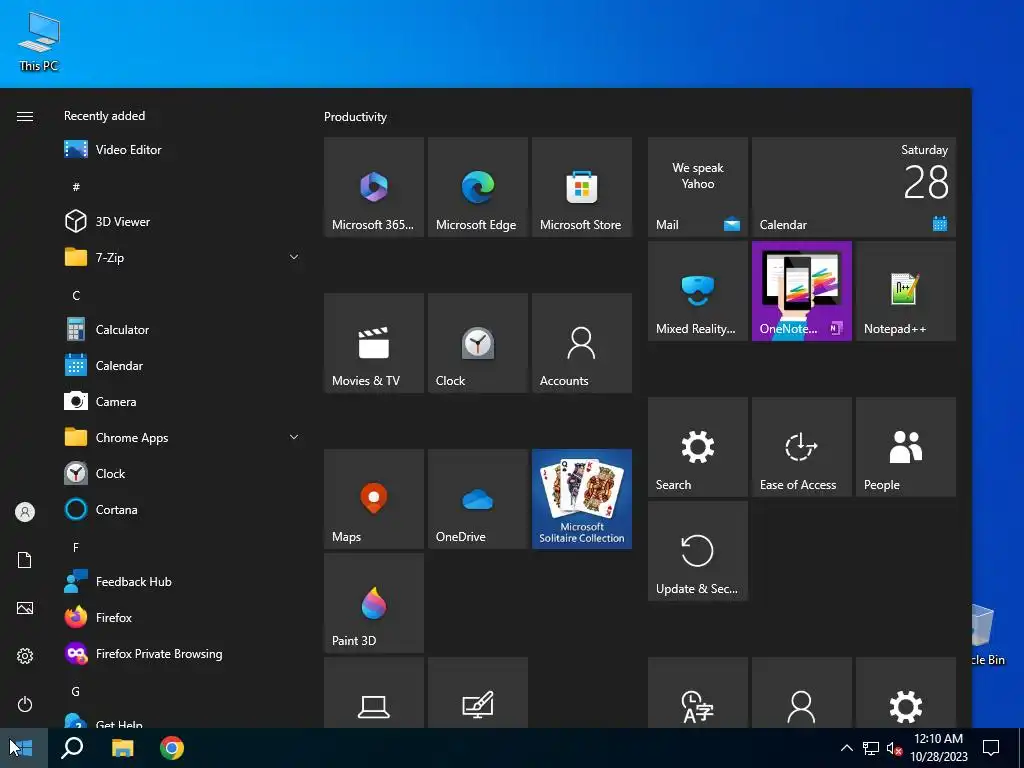Screen dimensions: 1024x768
Task: Open the Microsoft Store tile
Action: (582, 187)
